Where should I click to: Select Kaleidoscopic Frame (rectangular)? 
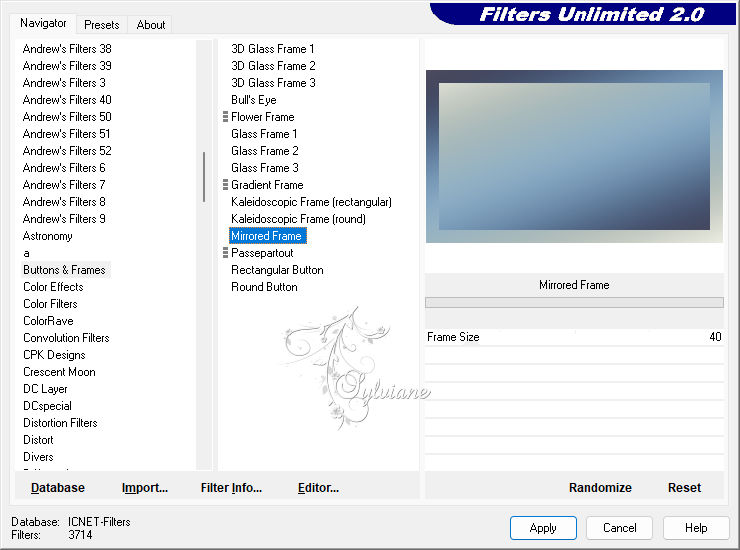click(x=311, y=202)
